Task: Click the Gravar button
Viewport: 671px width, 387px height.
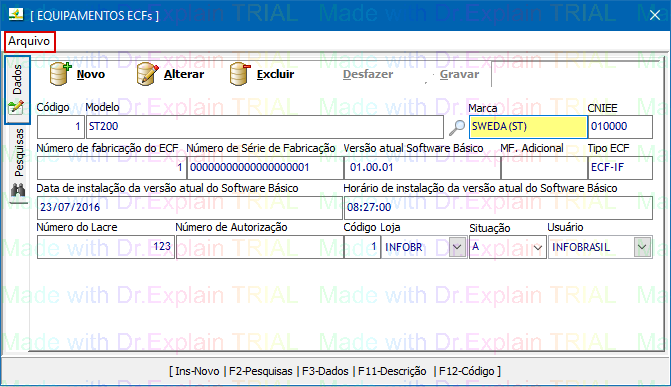Action: pyautogui.click(x=459, y=74)
